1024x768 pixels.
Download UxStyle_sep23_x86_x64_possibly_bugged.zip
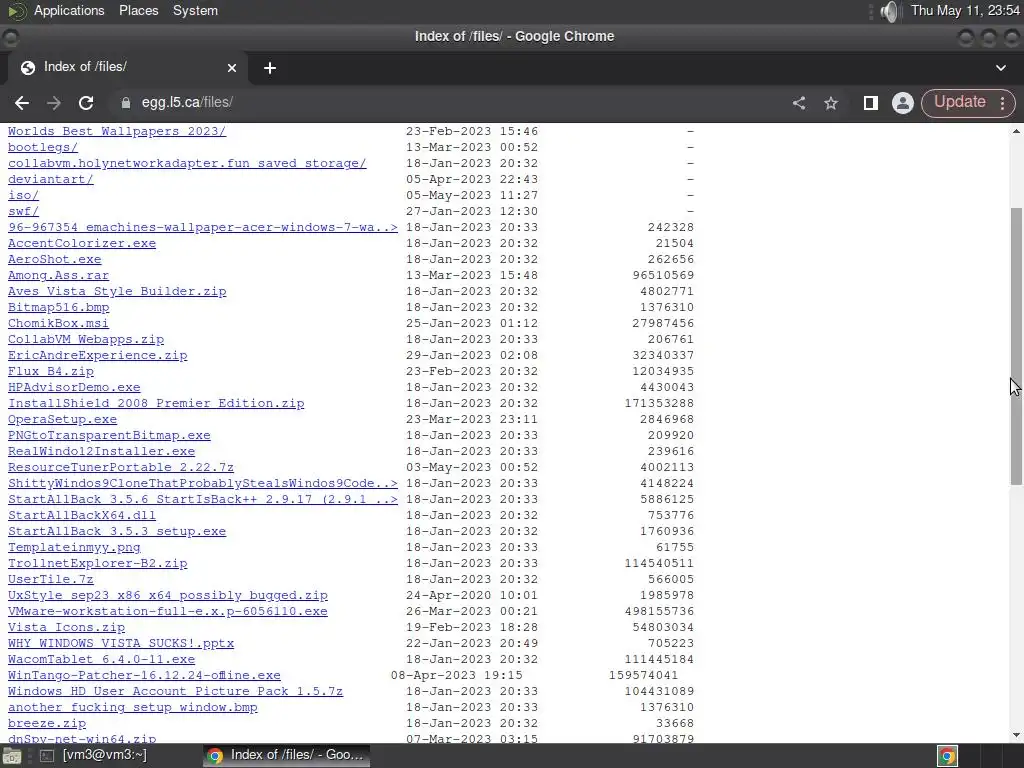(x=168, y=596)
